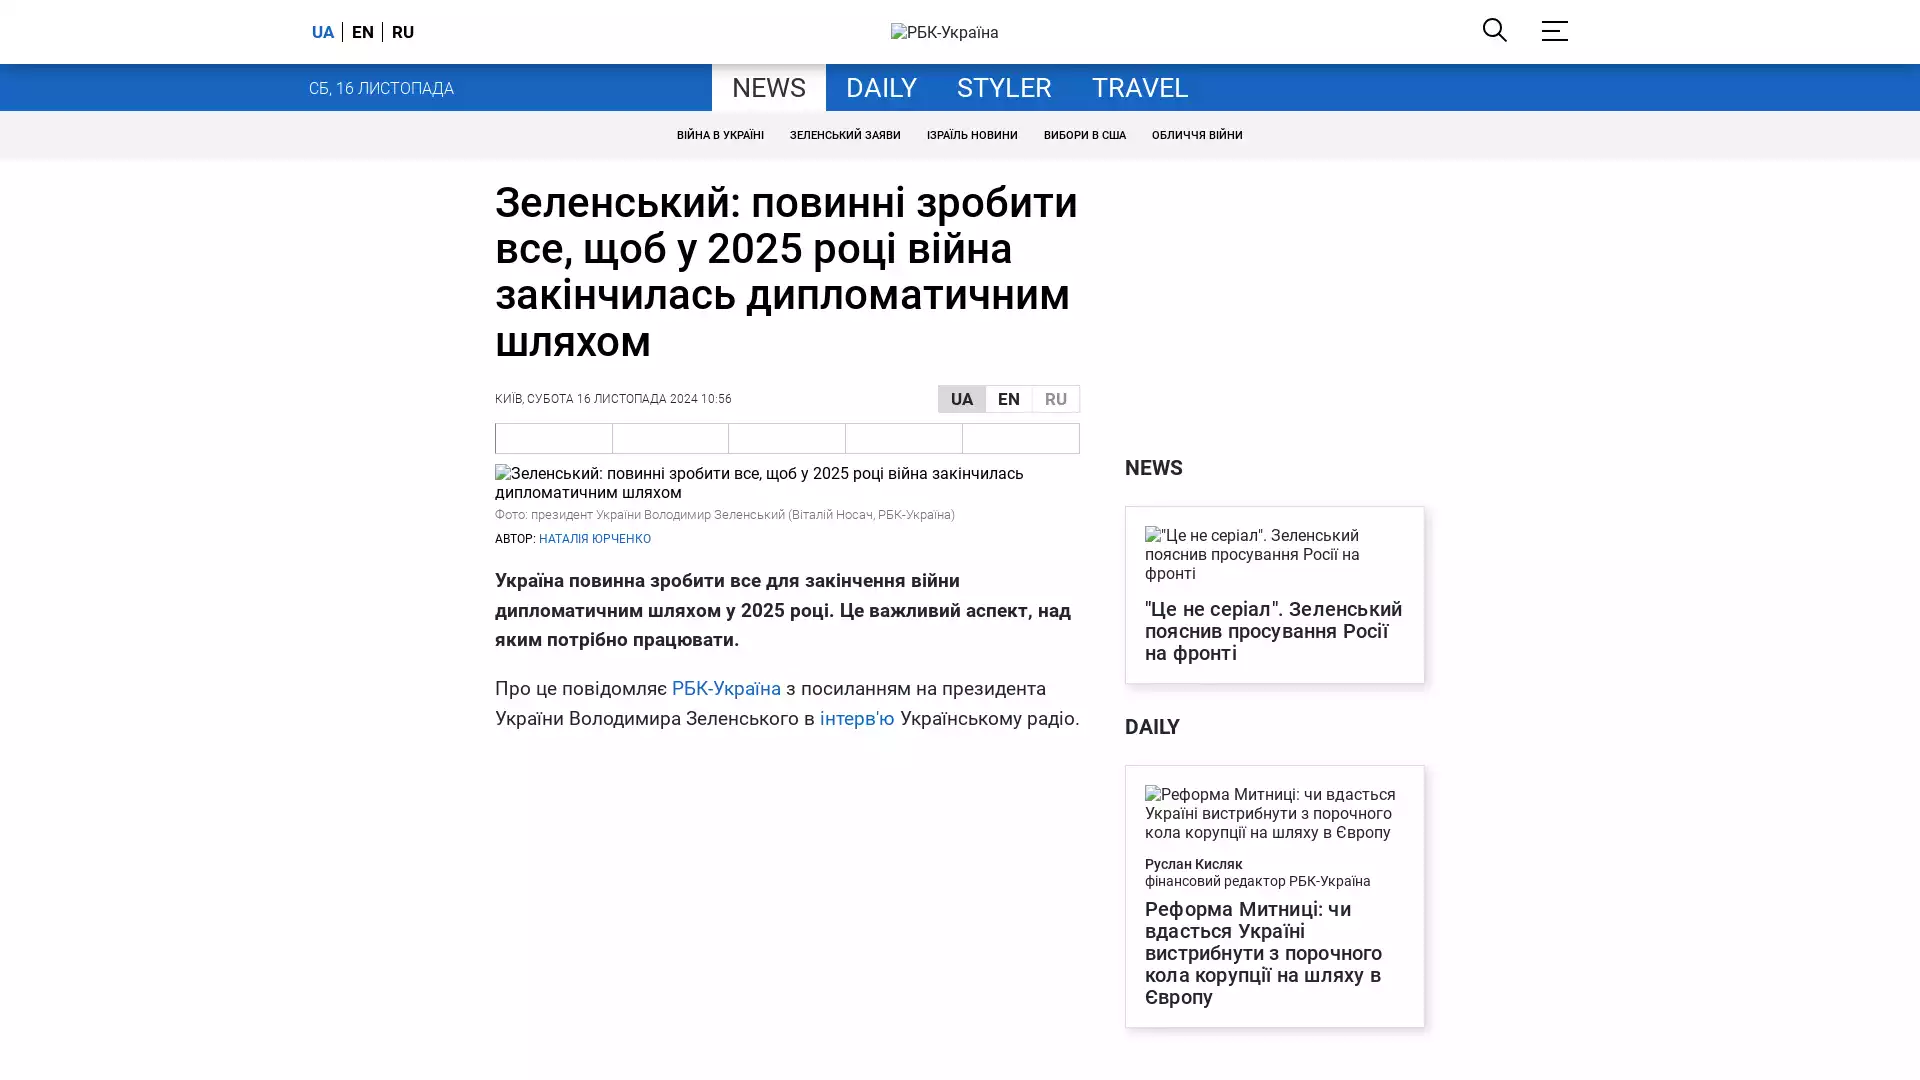Open the STYLER tab
1920x1080 pixels.
tap(1003, 88)
